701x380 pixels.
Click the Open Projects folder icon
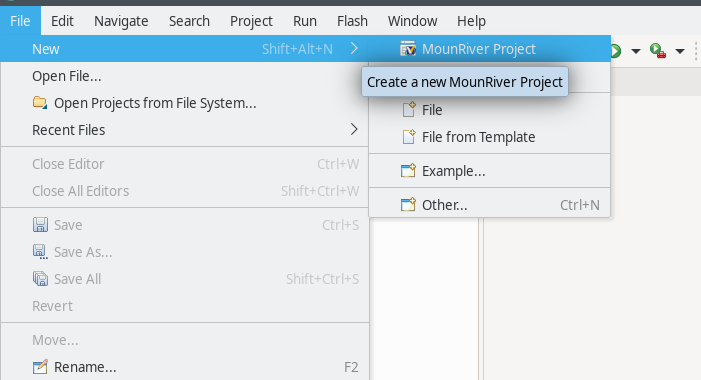click(x=40, y=103)
